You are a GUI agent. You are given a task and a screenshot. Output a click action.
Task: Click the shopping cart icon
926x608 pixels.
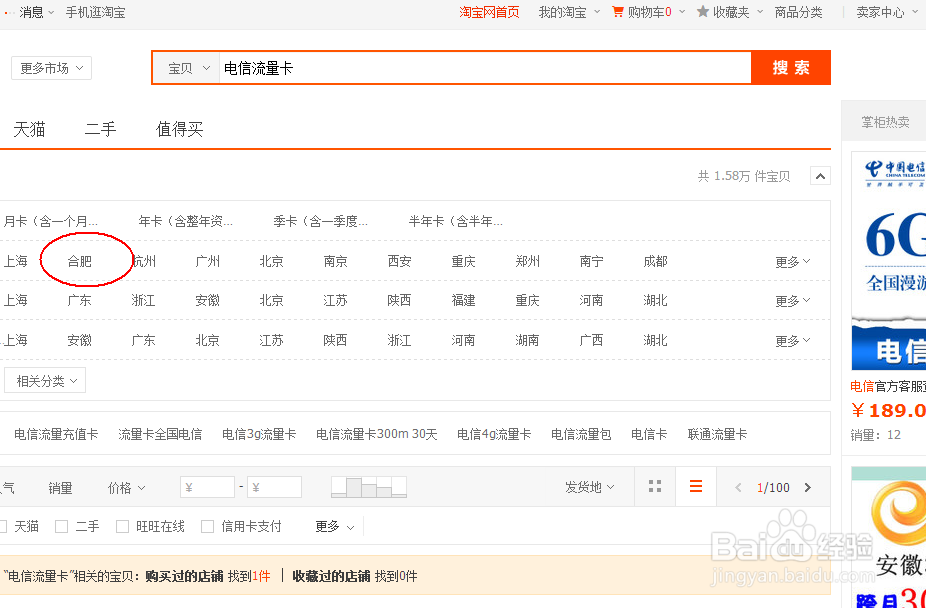(618, 12)
